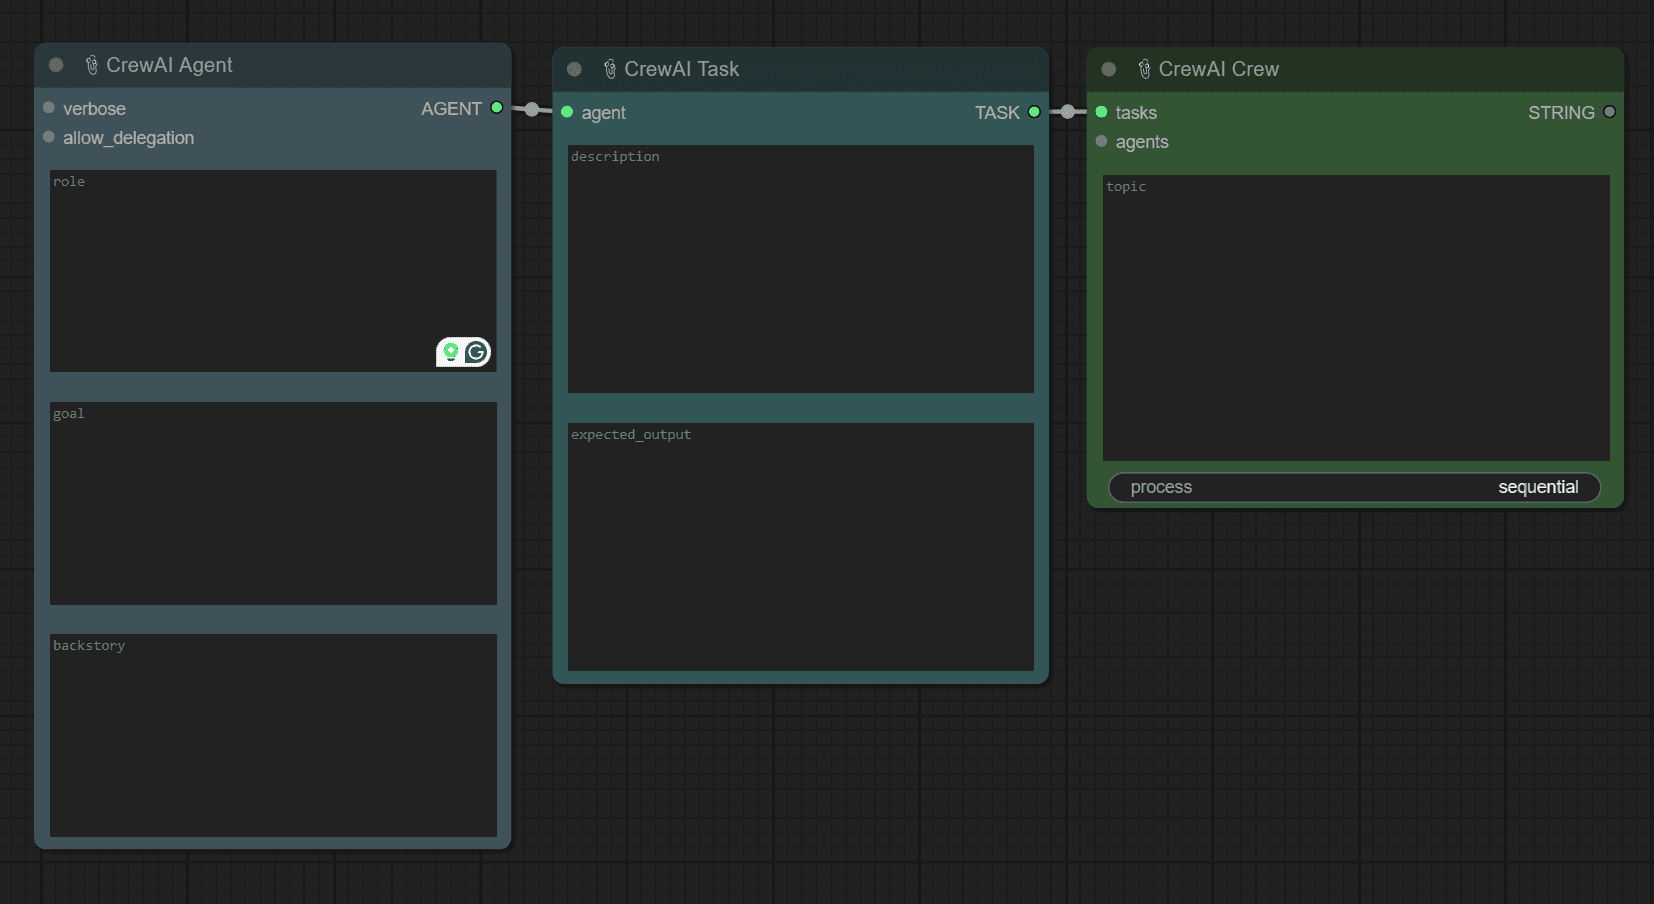Click the TASK output label
Screen dimensions: 1654x904
[x=997, y=113]
